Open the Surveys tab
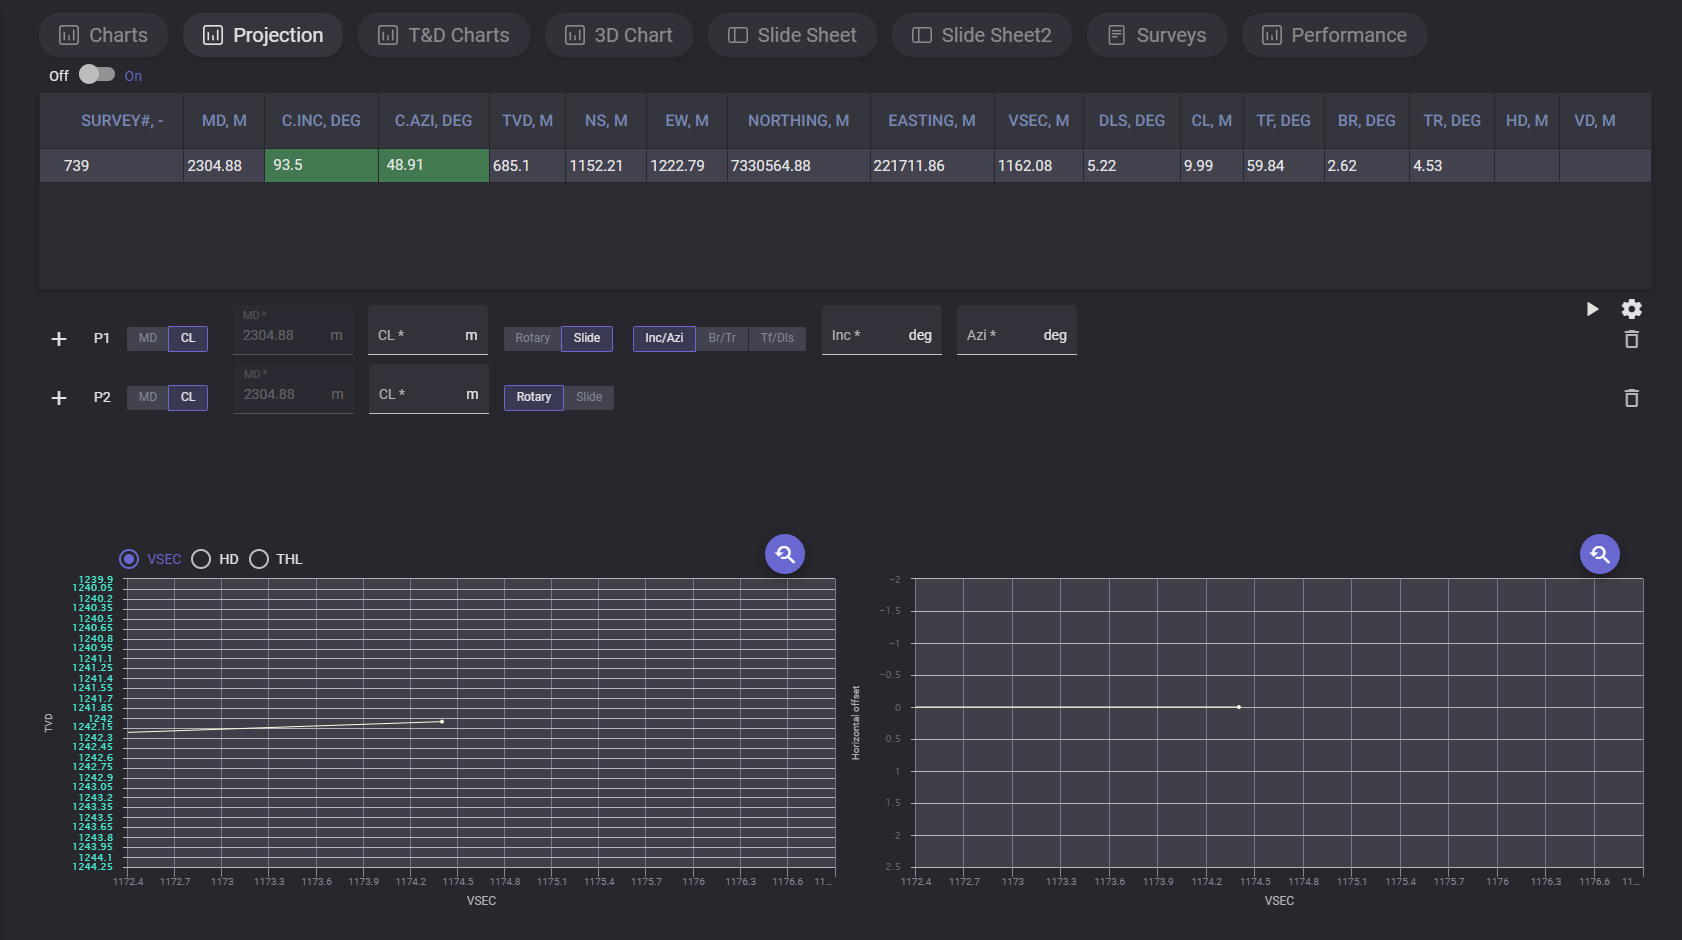The width and height of the screenshot is (1682, 940). [1156, 35]
